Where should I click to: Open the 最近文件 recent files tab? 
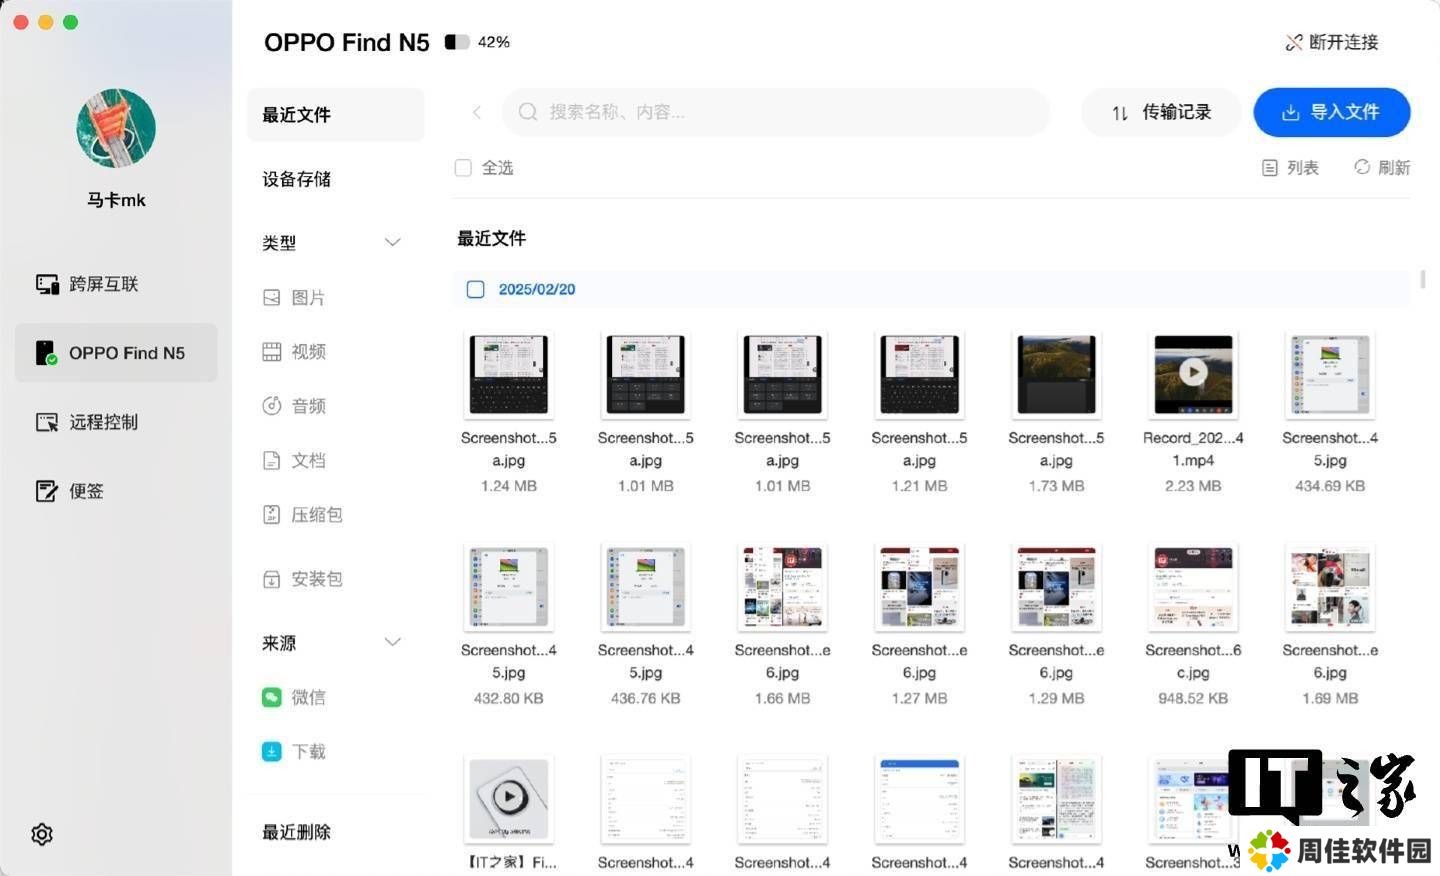[x=336, y=115]
